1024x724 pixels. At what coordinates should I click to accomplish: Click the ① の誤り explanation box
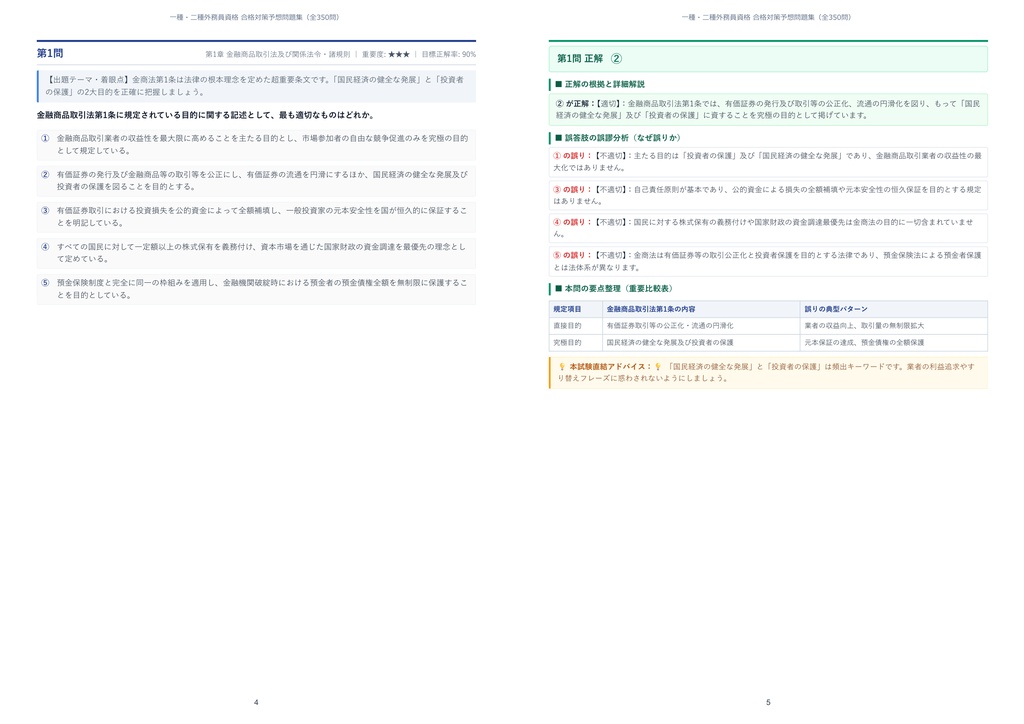pyautogui.click(x=768, y=162)
